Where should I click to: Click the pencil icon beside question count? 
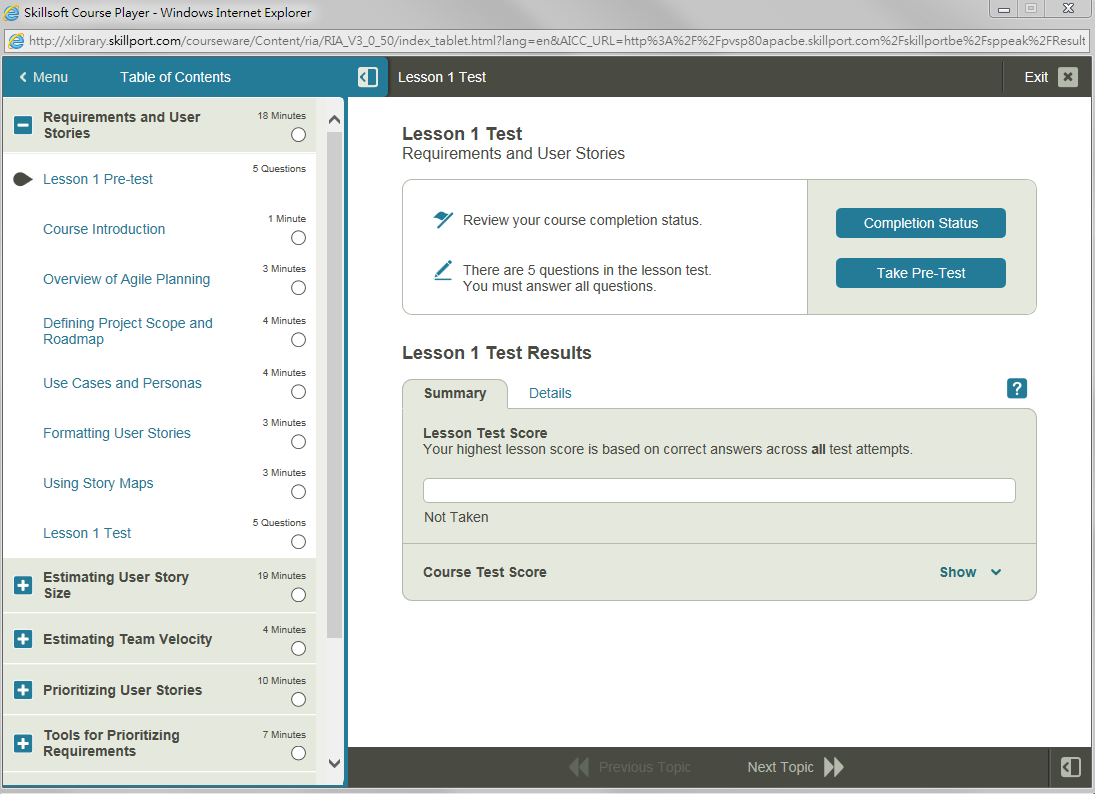pos(443,270)
